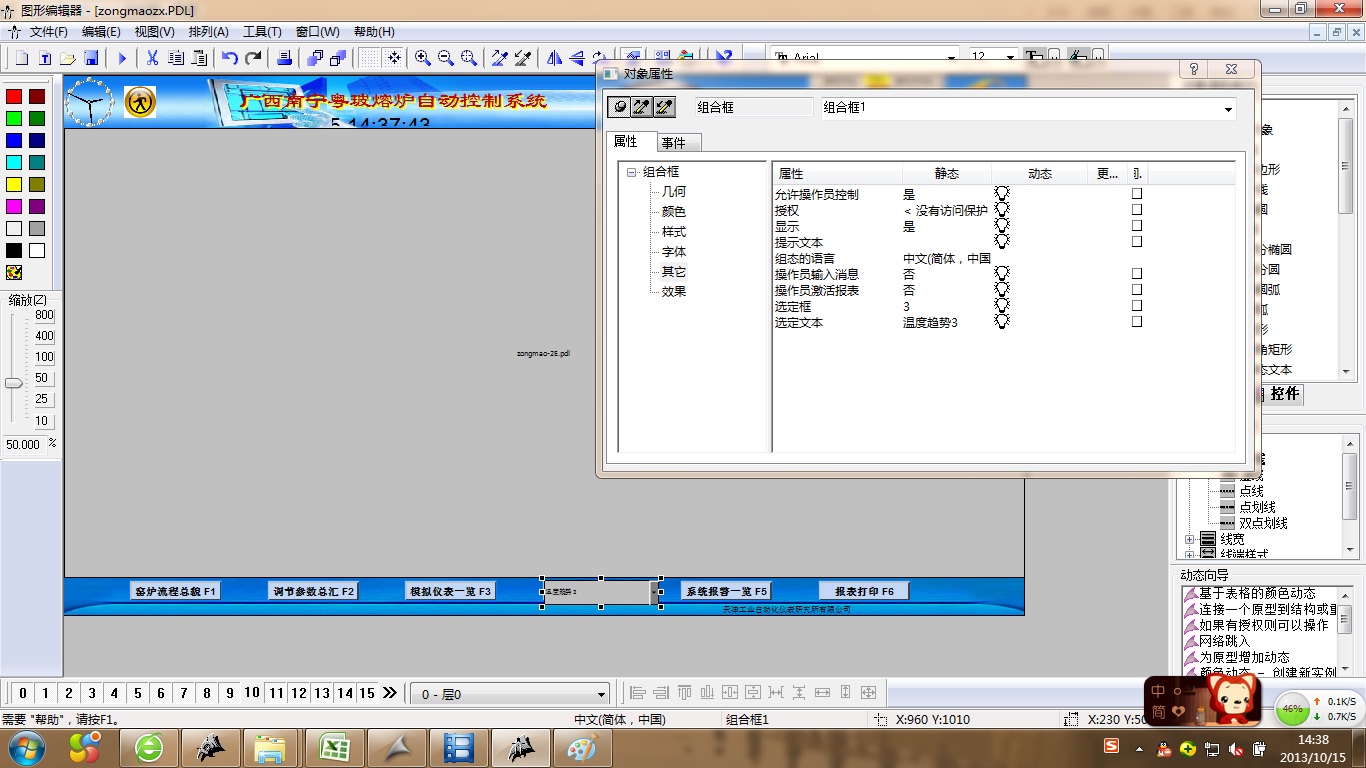Click the dynamic bulb for 选定文本 row
1366x768 pixels.
coord(1002,322)
